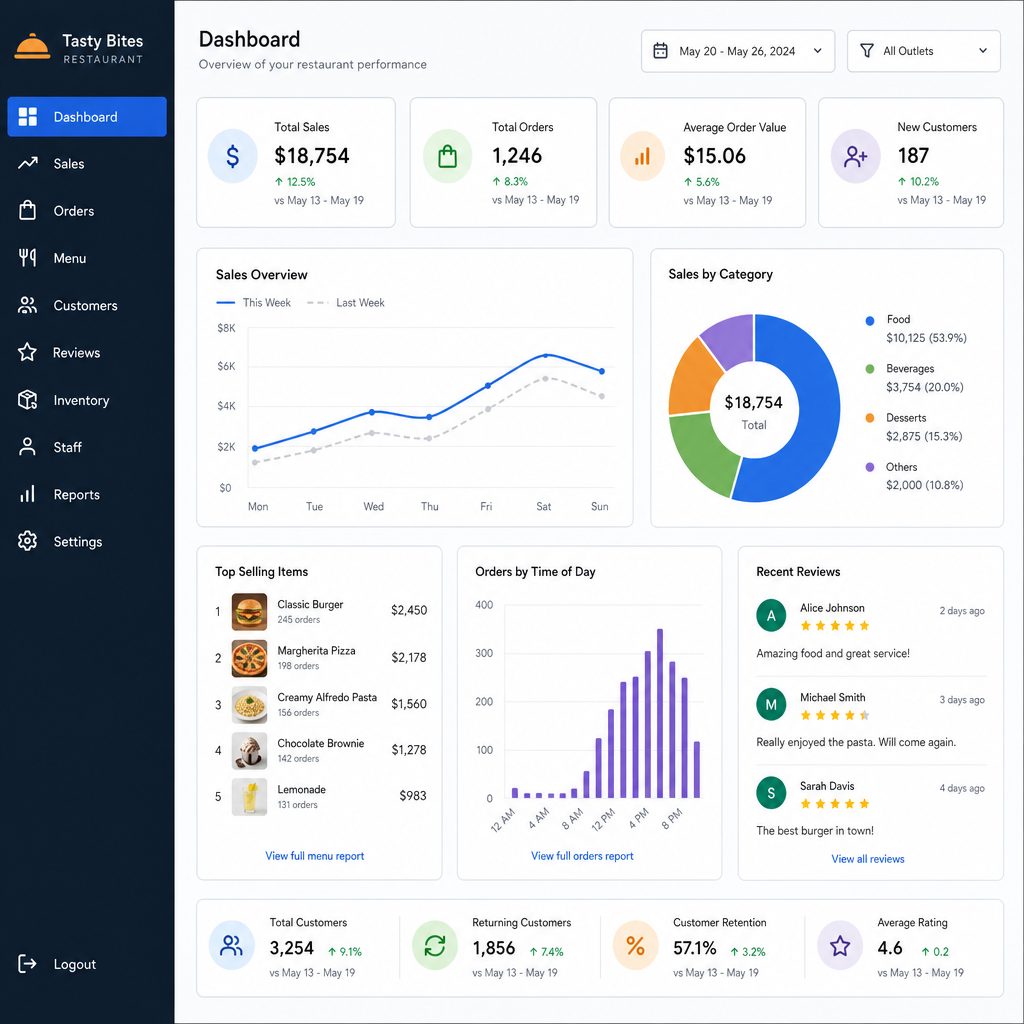Click the Total Customers blue people icon
This screenshot has width=1024, height=1024.
[x=231, y=945]
